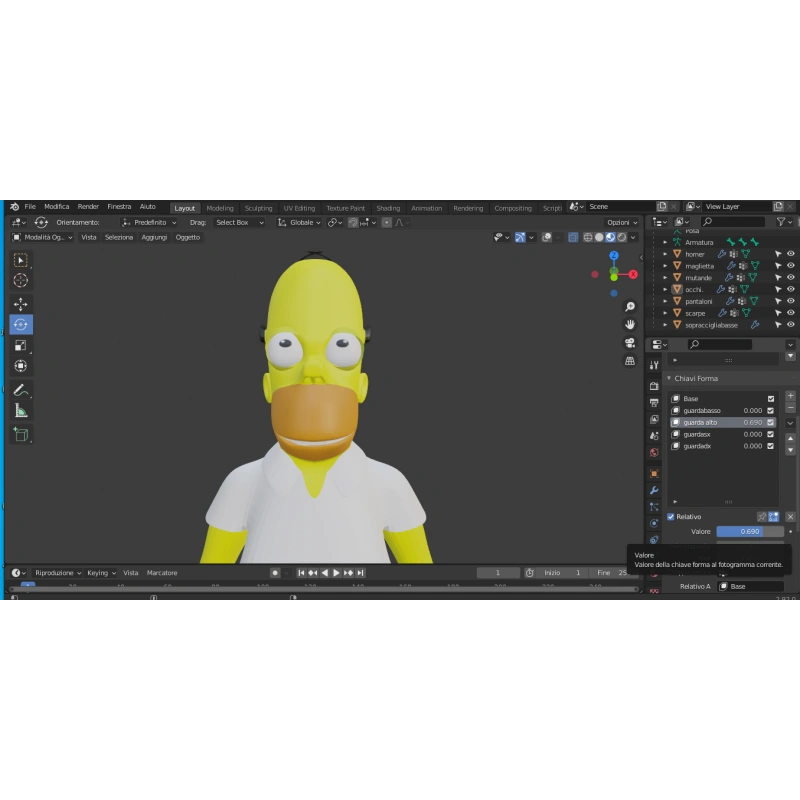
Task: Add a new shape key with plus button
Action: (790, 395)
